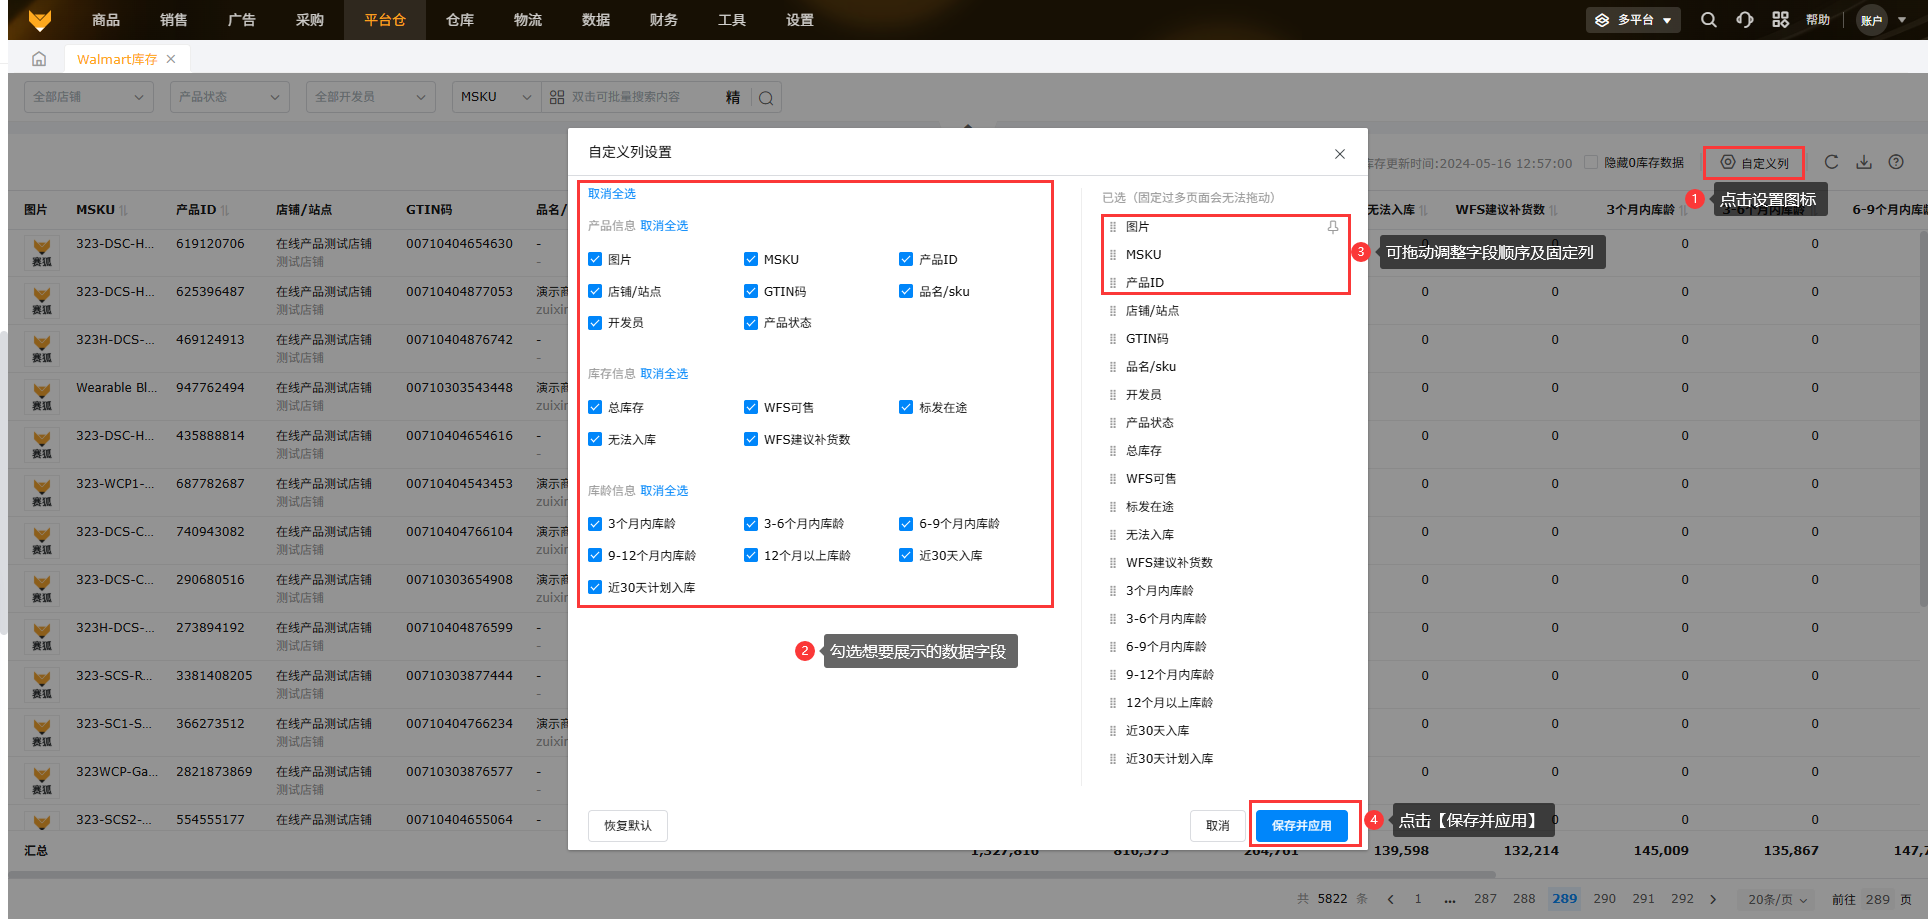Image resolution: width=1928 pixels, height=919 pixels.
Task: Uncheck the WFS可售 checkbox
Action: pos(751,407)
